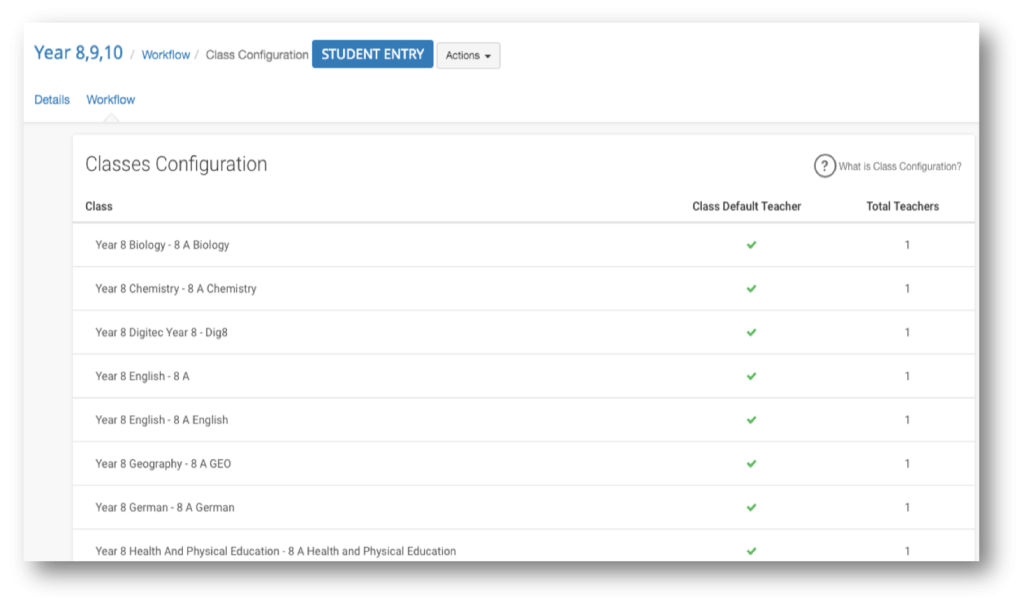Screen dimensions: 1024x605
Task: Go to Workflow breadcrumb link
Action: [x=165, y=55]
